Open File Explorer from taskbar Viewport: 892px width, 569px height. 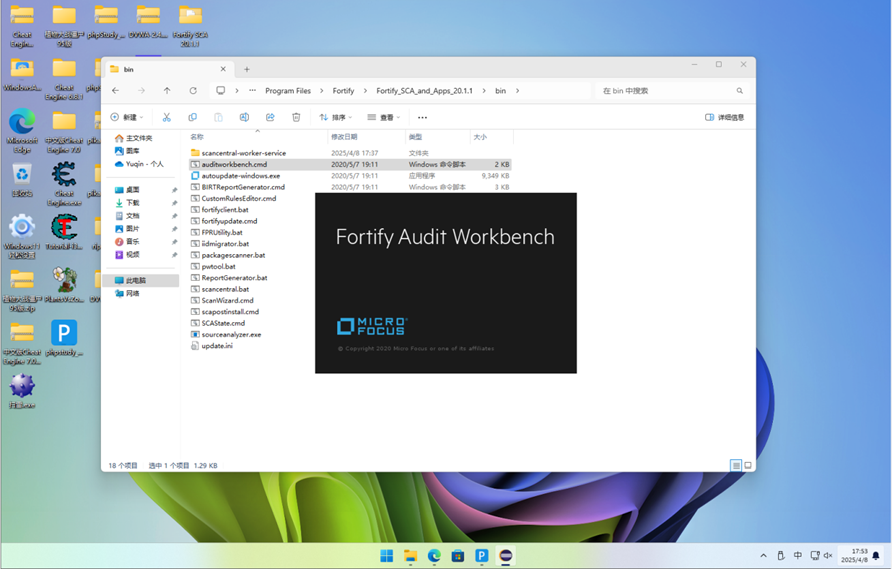410,556
